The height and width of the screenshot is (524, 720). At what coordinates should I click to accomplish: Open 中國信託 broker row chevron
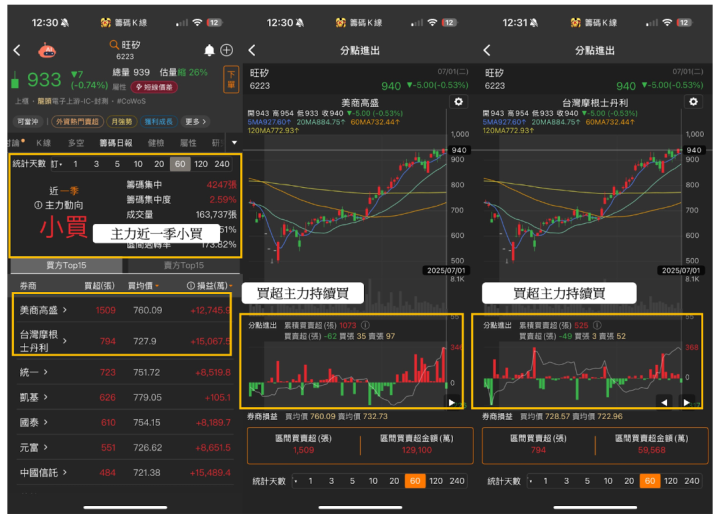[65, 472]
